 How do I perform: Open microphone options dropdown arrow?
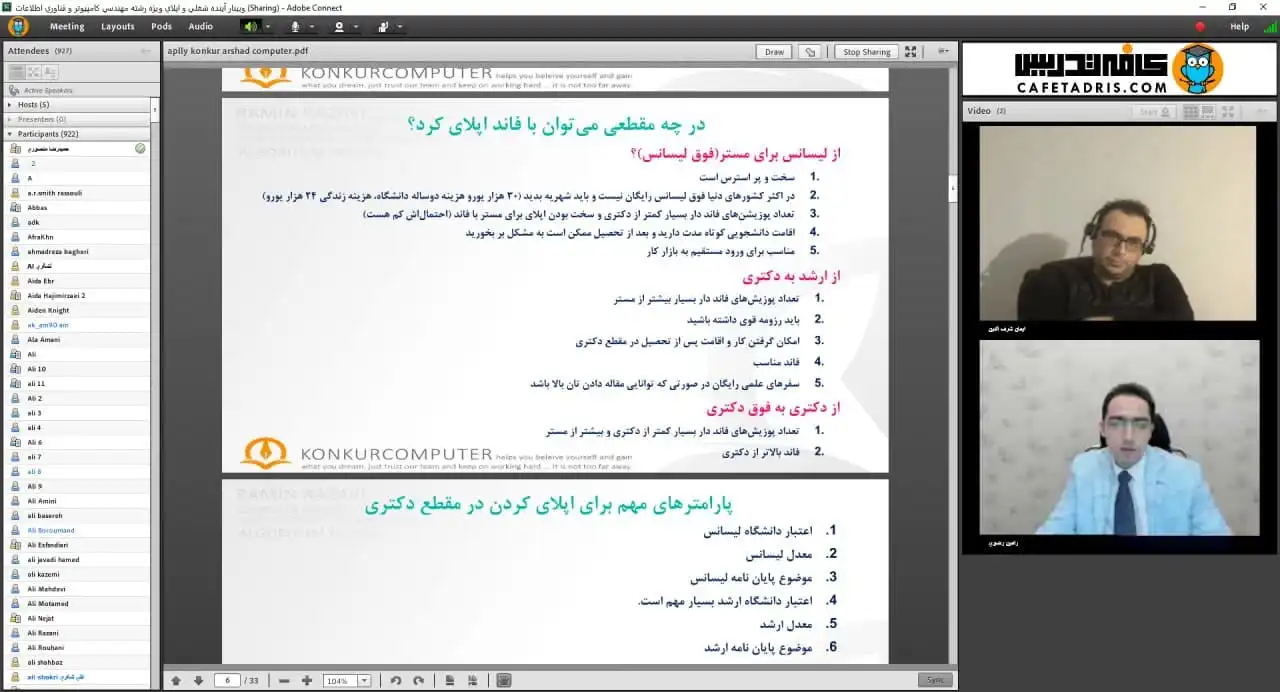coord(311,27)
